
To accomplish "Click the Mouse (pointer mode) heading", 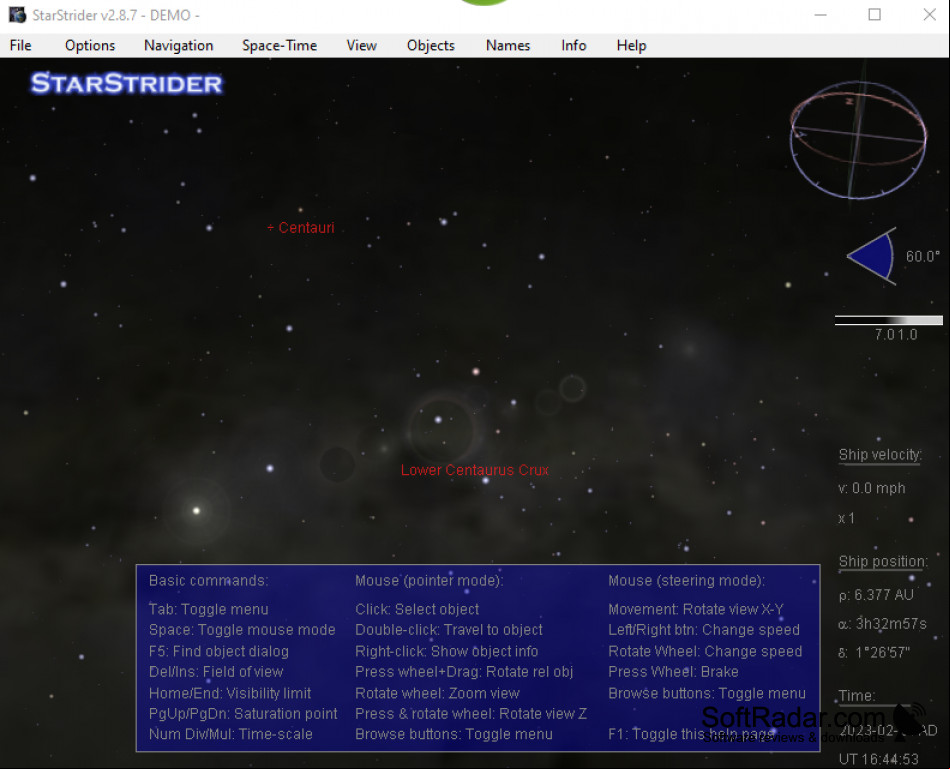I will coord(429,581).
